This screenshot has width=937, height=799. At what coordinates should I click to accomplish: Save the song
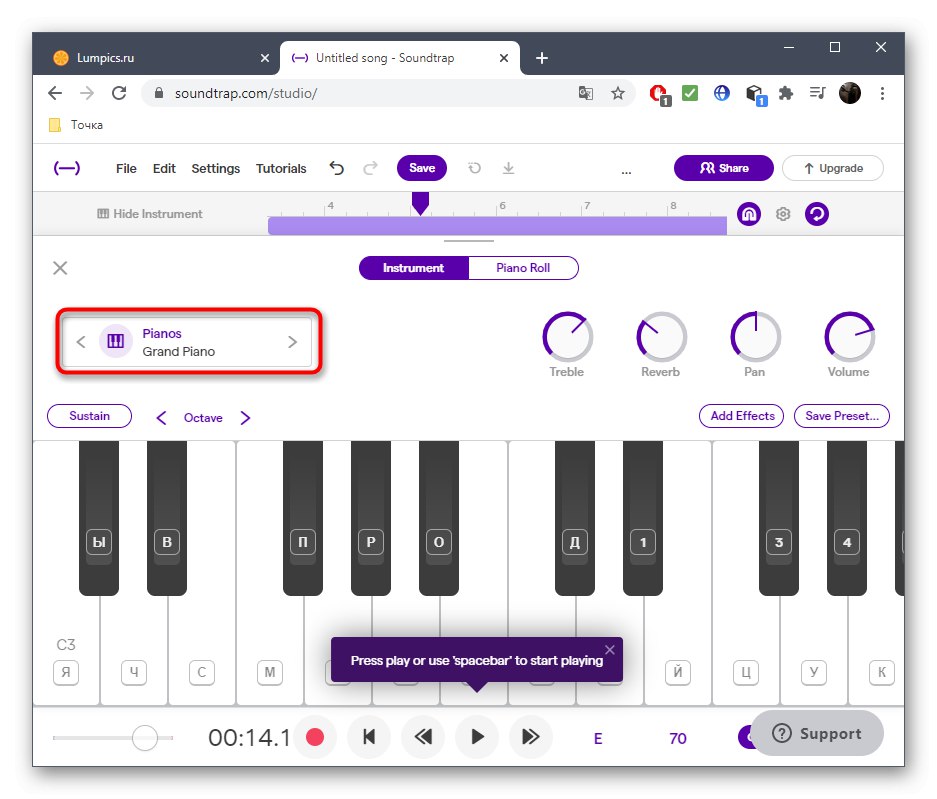click(422, 168)
